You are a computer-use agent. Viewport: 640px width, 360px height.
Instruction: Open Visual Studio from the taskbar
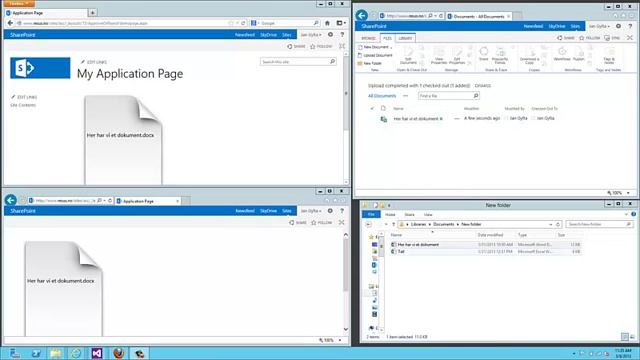click(x=97, y=353)
